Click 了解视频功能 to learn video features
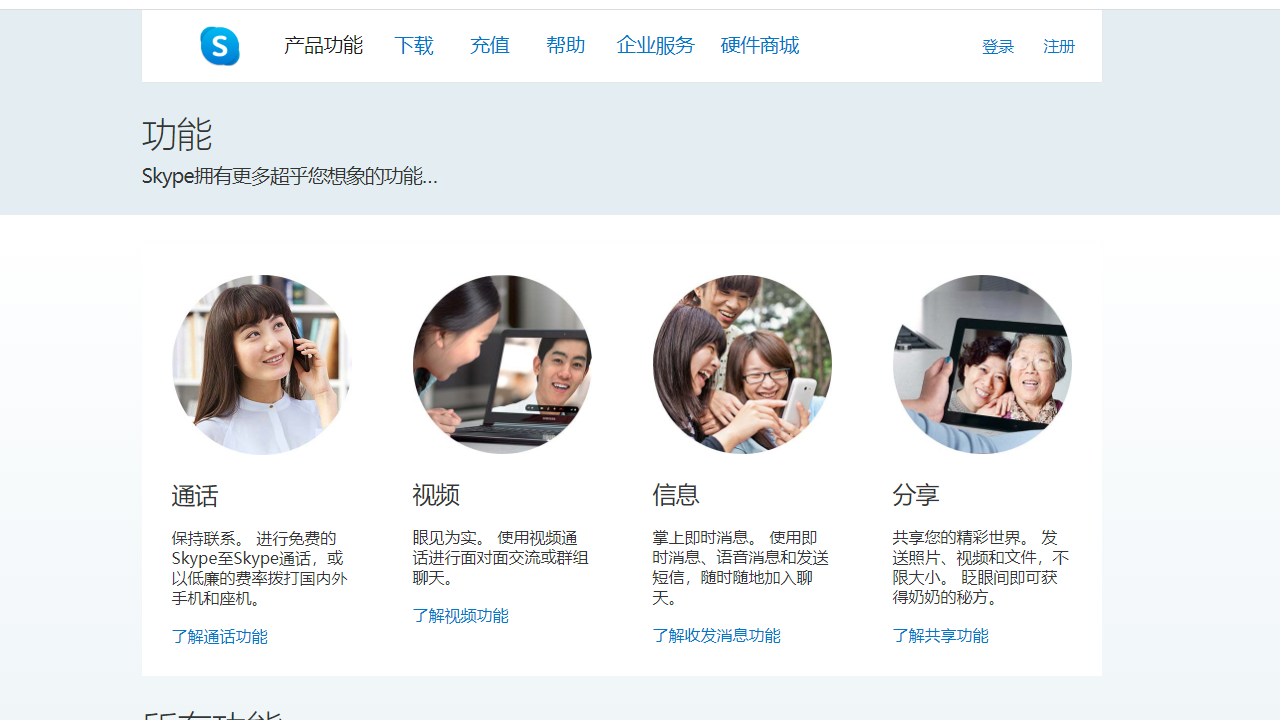1280x720 pixels. tap(460, 615)
